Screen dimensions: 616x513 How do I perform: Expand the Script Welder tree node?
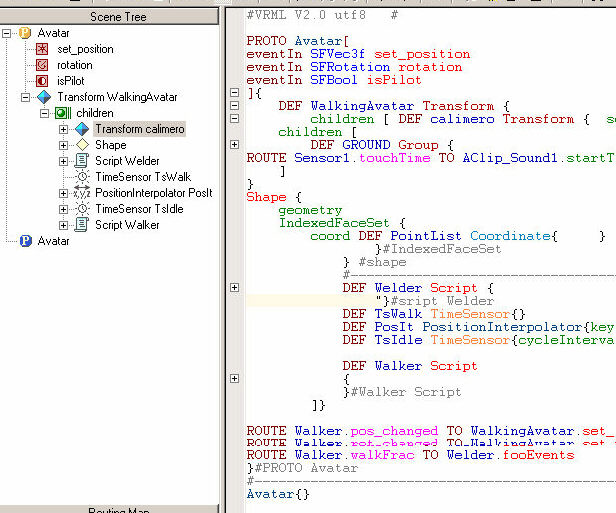pyautogui.click(x=63, y=161)
